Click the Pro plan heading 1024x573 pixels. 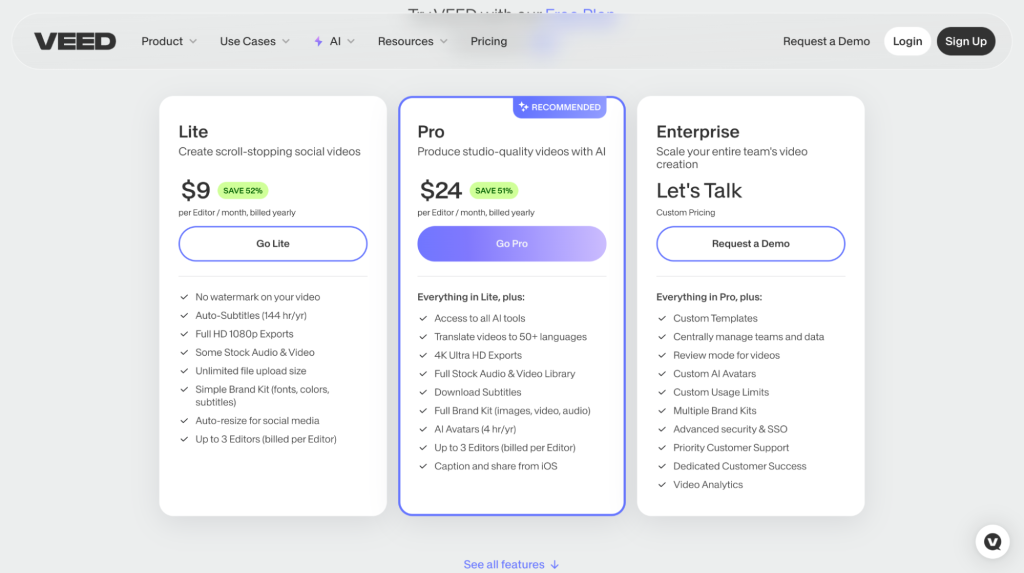click(x=431, y=132)
